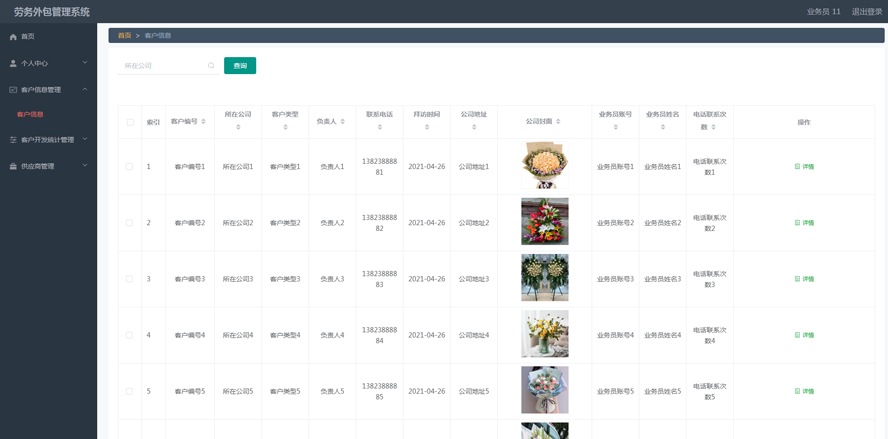Click the home icon beside 首页 in the sidebar
888x439 pixels.
coord(13,37)
